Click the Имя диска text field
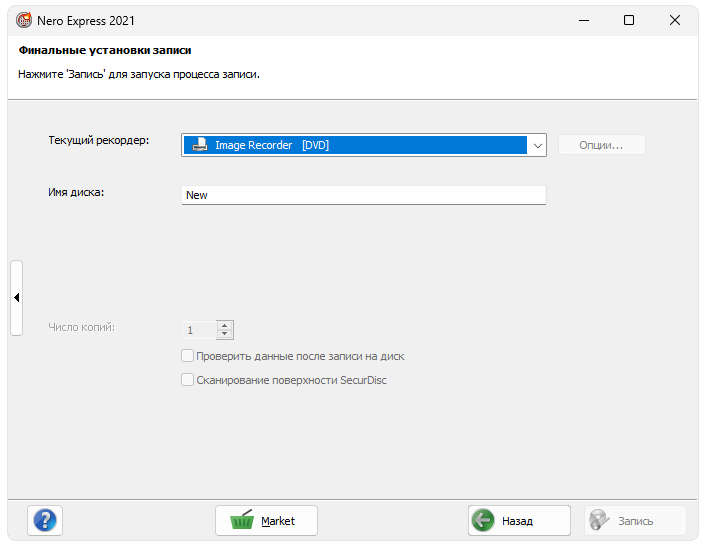704x547 pixels. coord(364,195)
